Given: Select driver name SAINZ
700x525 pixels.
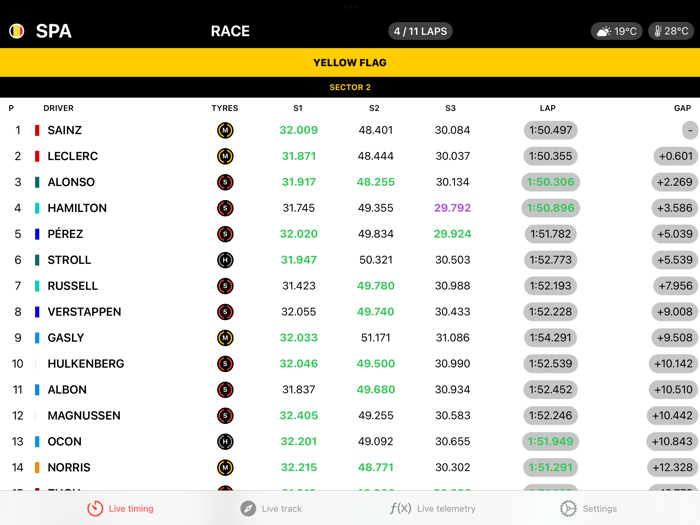Looking at the screenshot, I should click(65, 130).
